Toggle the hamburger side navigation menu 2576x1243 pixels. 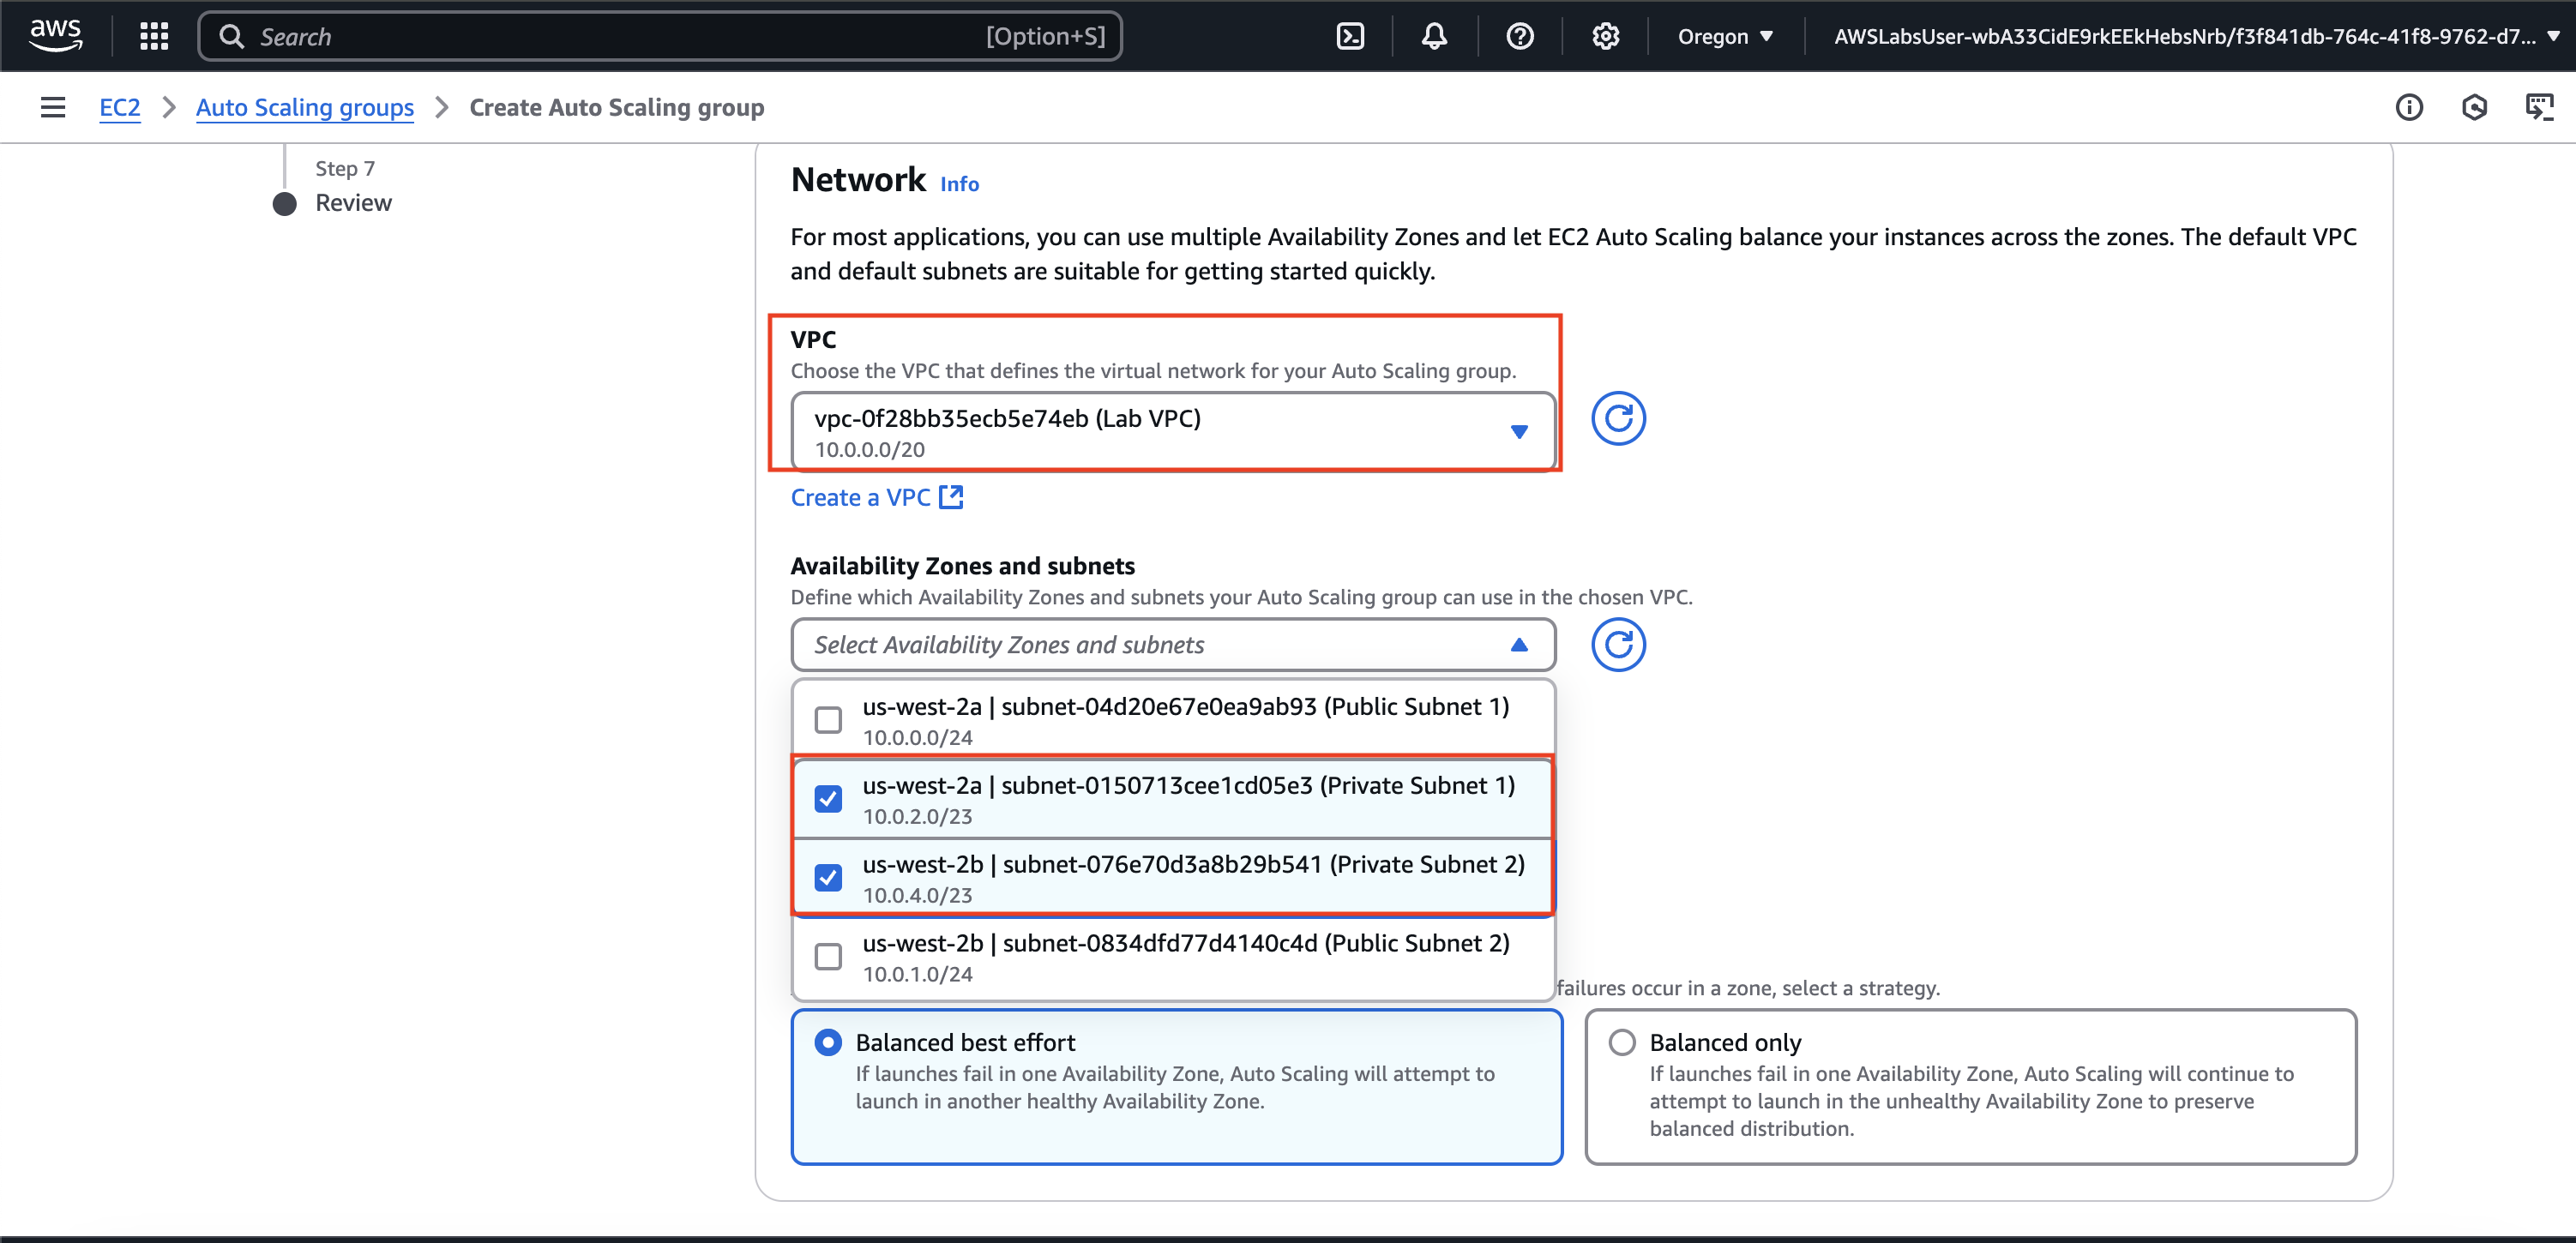pos(53,107)
